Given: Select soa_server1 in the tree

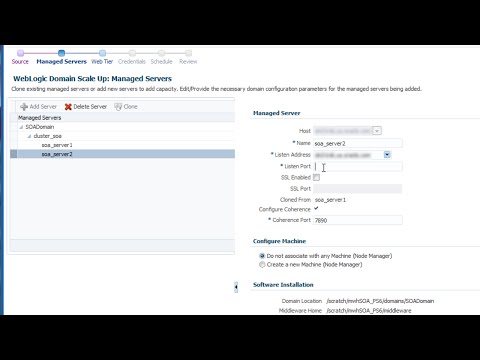Looking at the screenshot, I should [57, 145].
